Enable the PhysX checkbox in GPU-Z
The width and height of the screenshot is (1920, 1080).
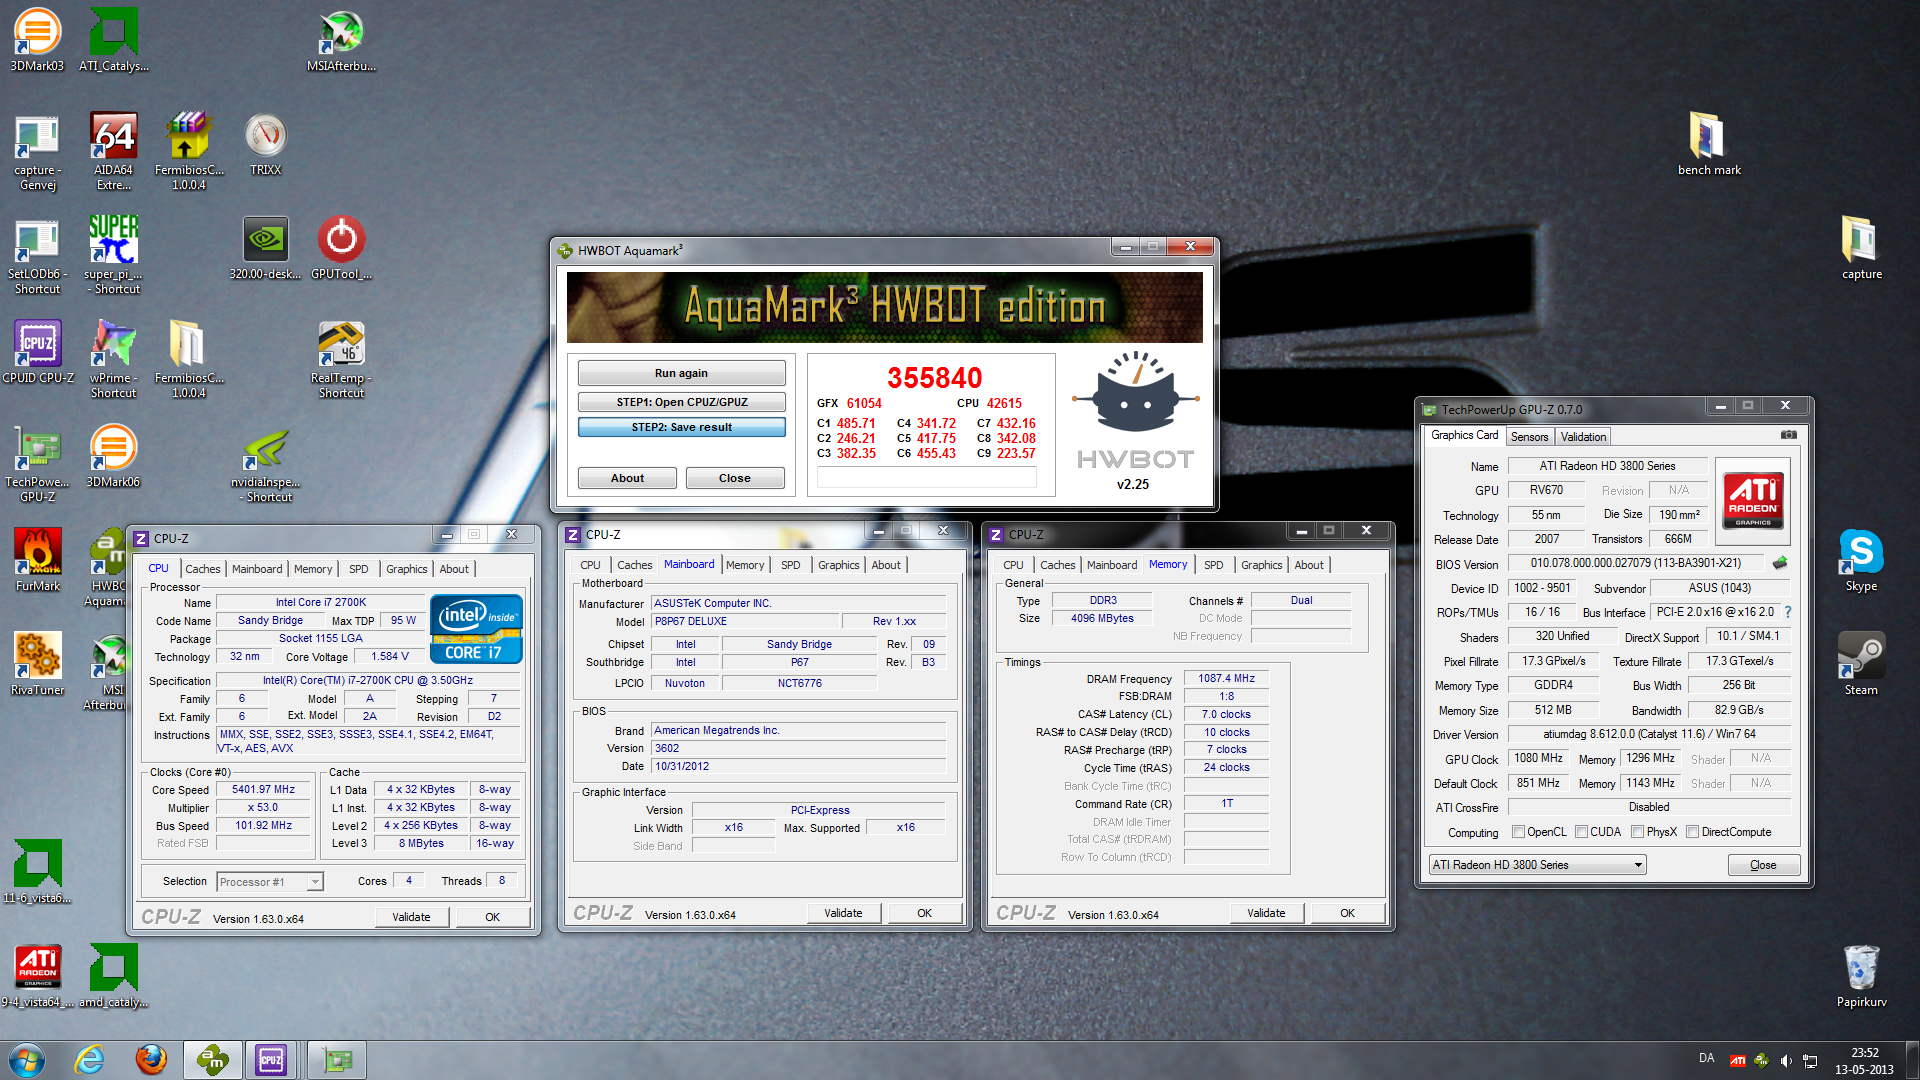click(1637, 832)
